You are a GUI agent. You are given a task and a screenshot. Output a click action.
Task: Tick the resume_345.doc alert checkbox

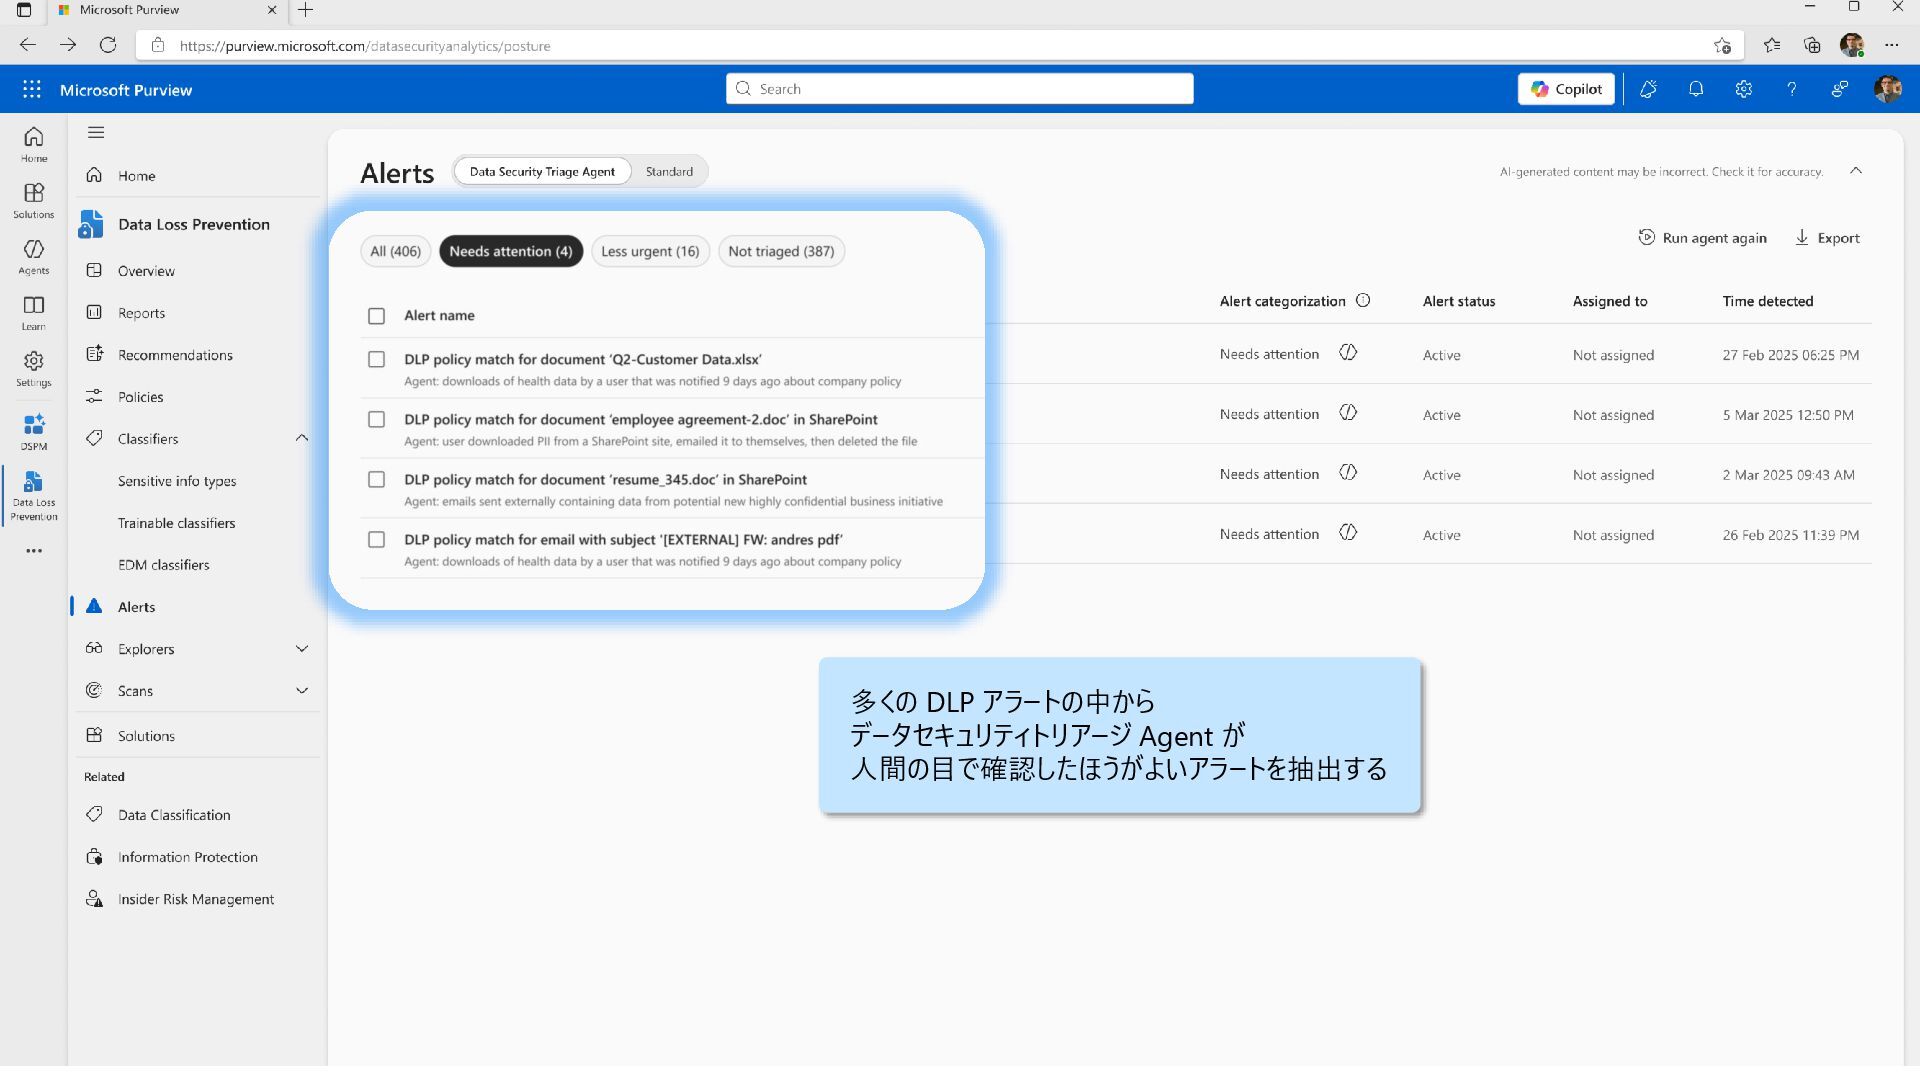coord(376,479)
